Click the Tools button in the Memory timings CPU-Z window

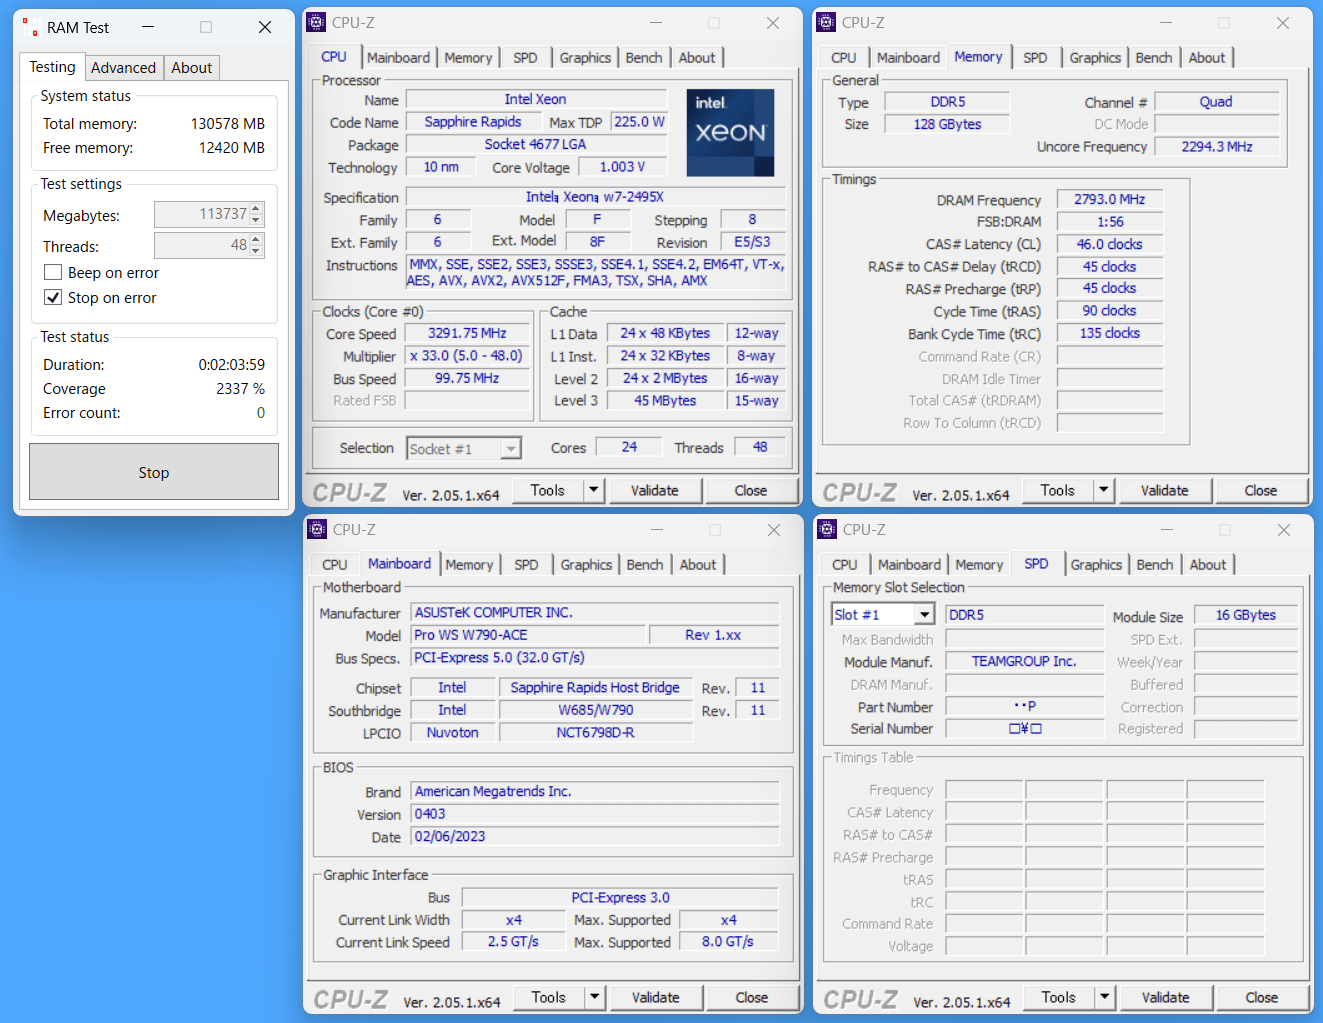(1057, 490)
